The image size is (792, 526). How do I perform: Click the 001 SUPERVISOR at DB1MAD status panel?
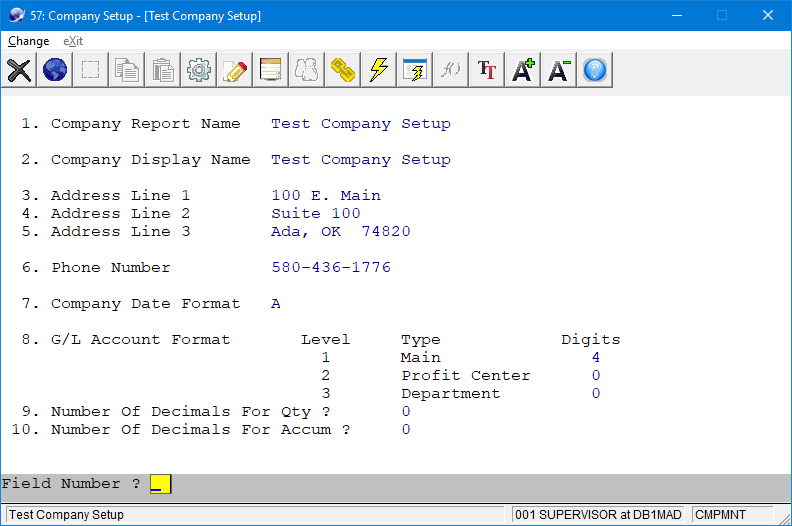coord(598,515)
